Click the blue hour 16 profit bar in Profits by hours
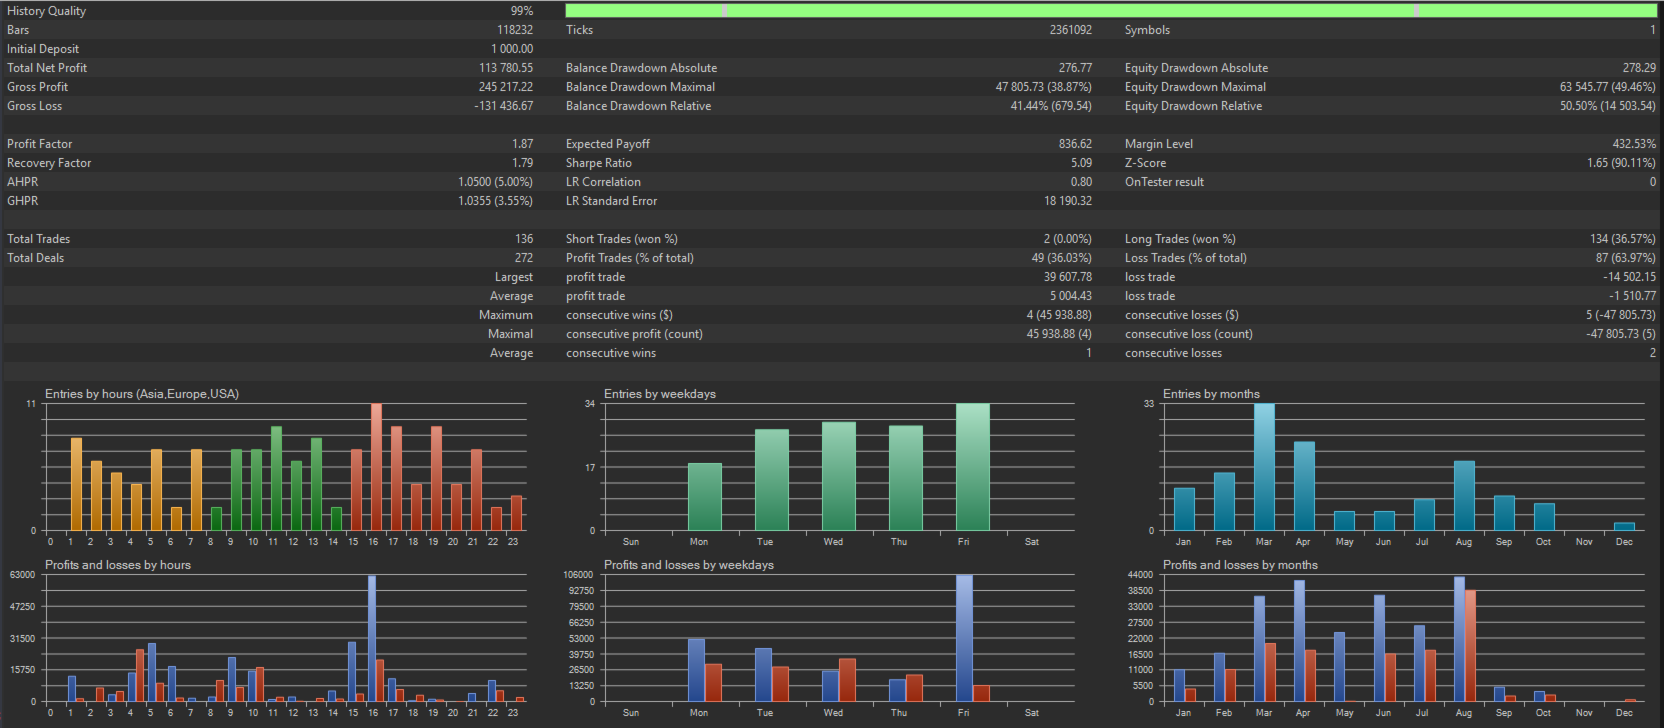Image resolution: width=1664 pixels, height=728 pixels. tap(372, 638)
